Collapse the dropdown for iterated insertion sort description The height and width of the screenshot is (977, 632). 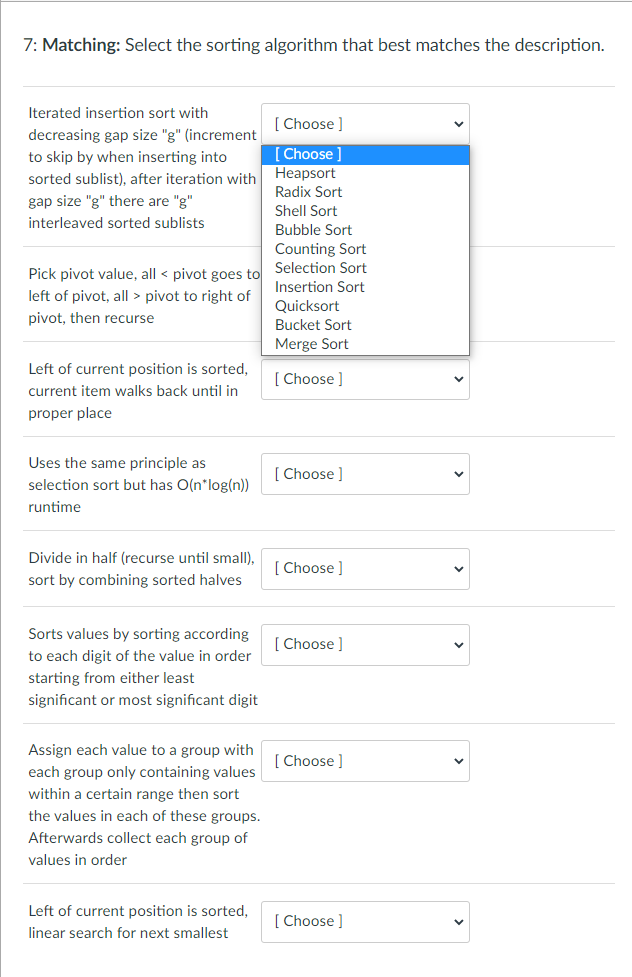click(365, 124)
